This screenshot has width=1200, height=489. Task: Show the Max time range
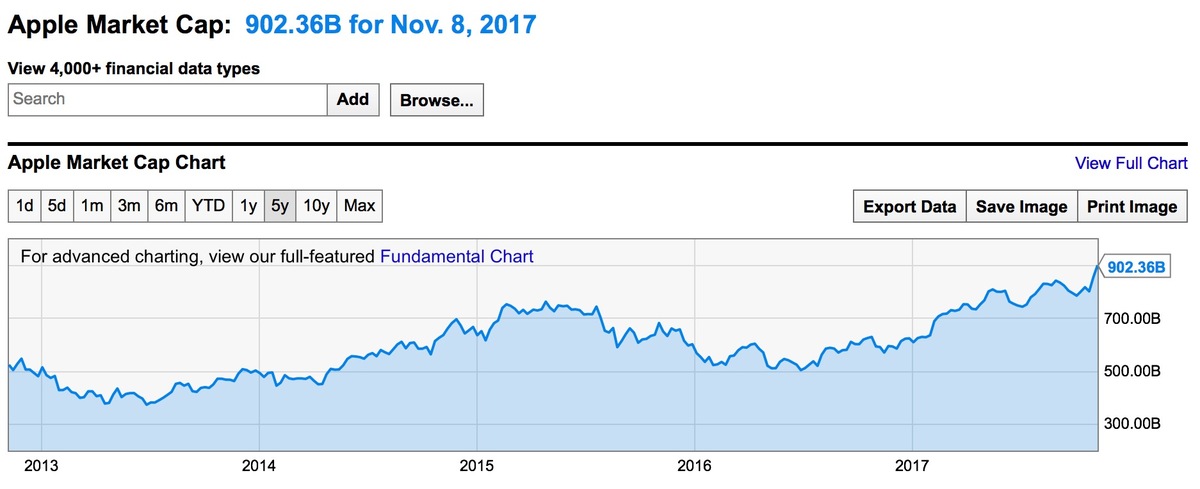(x=359, y=206)
